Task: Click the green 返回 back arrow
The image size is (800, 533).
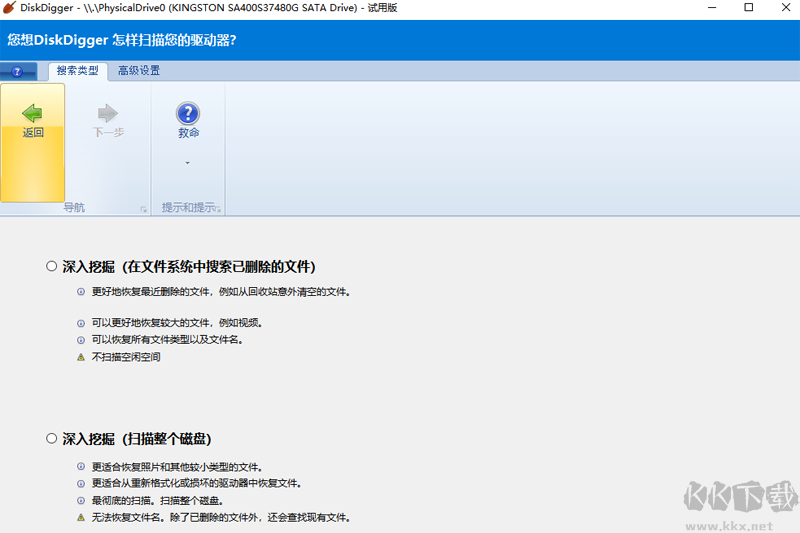Action: coord(33,113)
